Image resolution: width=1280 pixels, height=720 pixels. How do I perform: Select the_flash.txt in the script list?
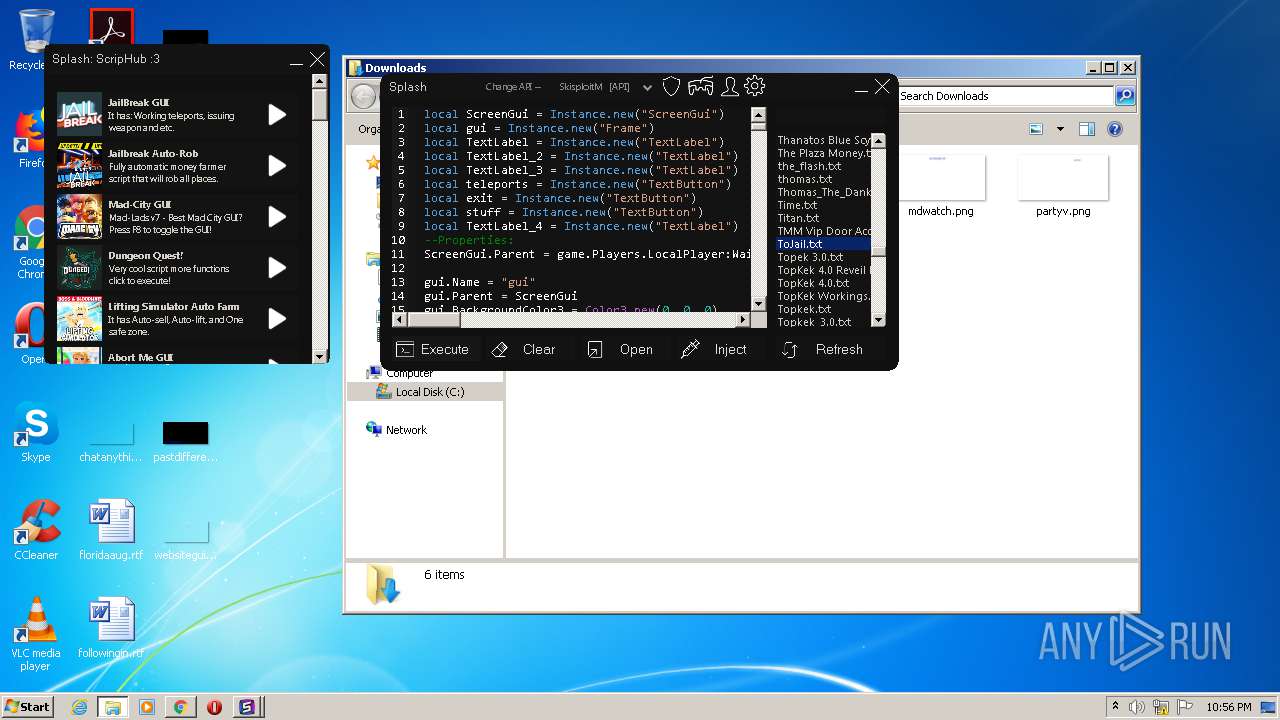click(x=809, y=166)
